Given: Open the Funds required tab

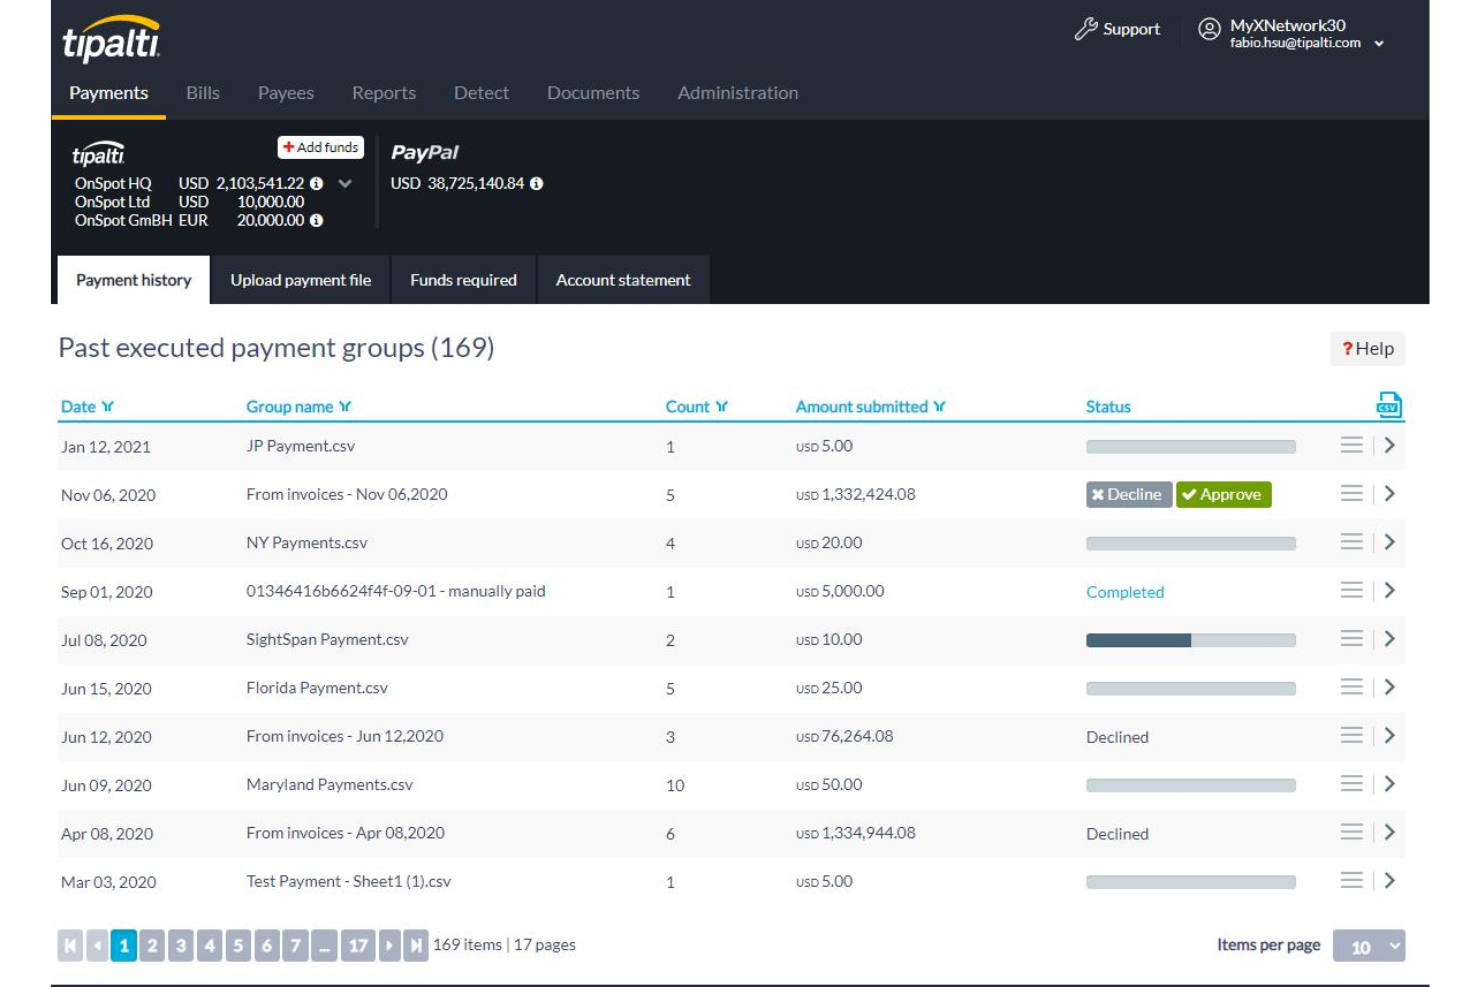Looking at the screenshot, I should pyautogui.click(x=463, y=280).
